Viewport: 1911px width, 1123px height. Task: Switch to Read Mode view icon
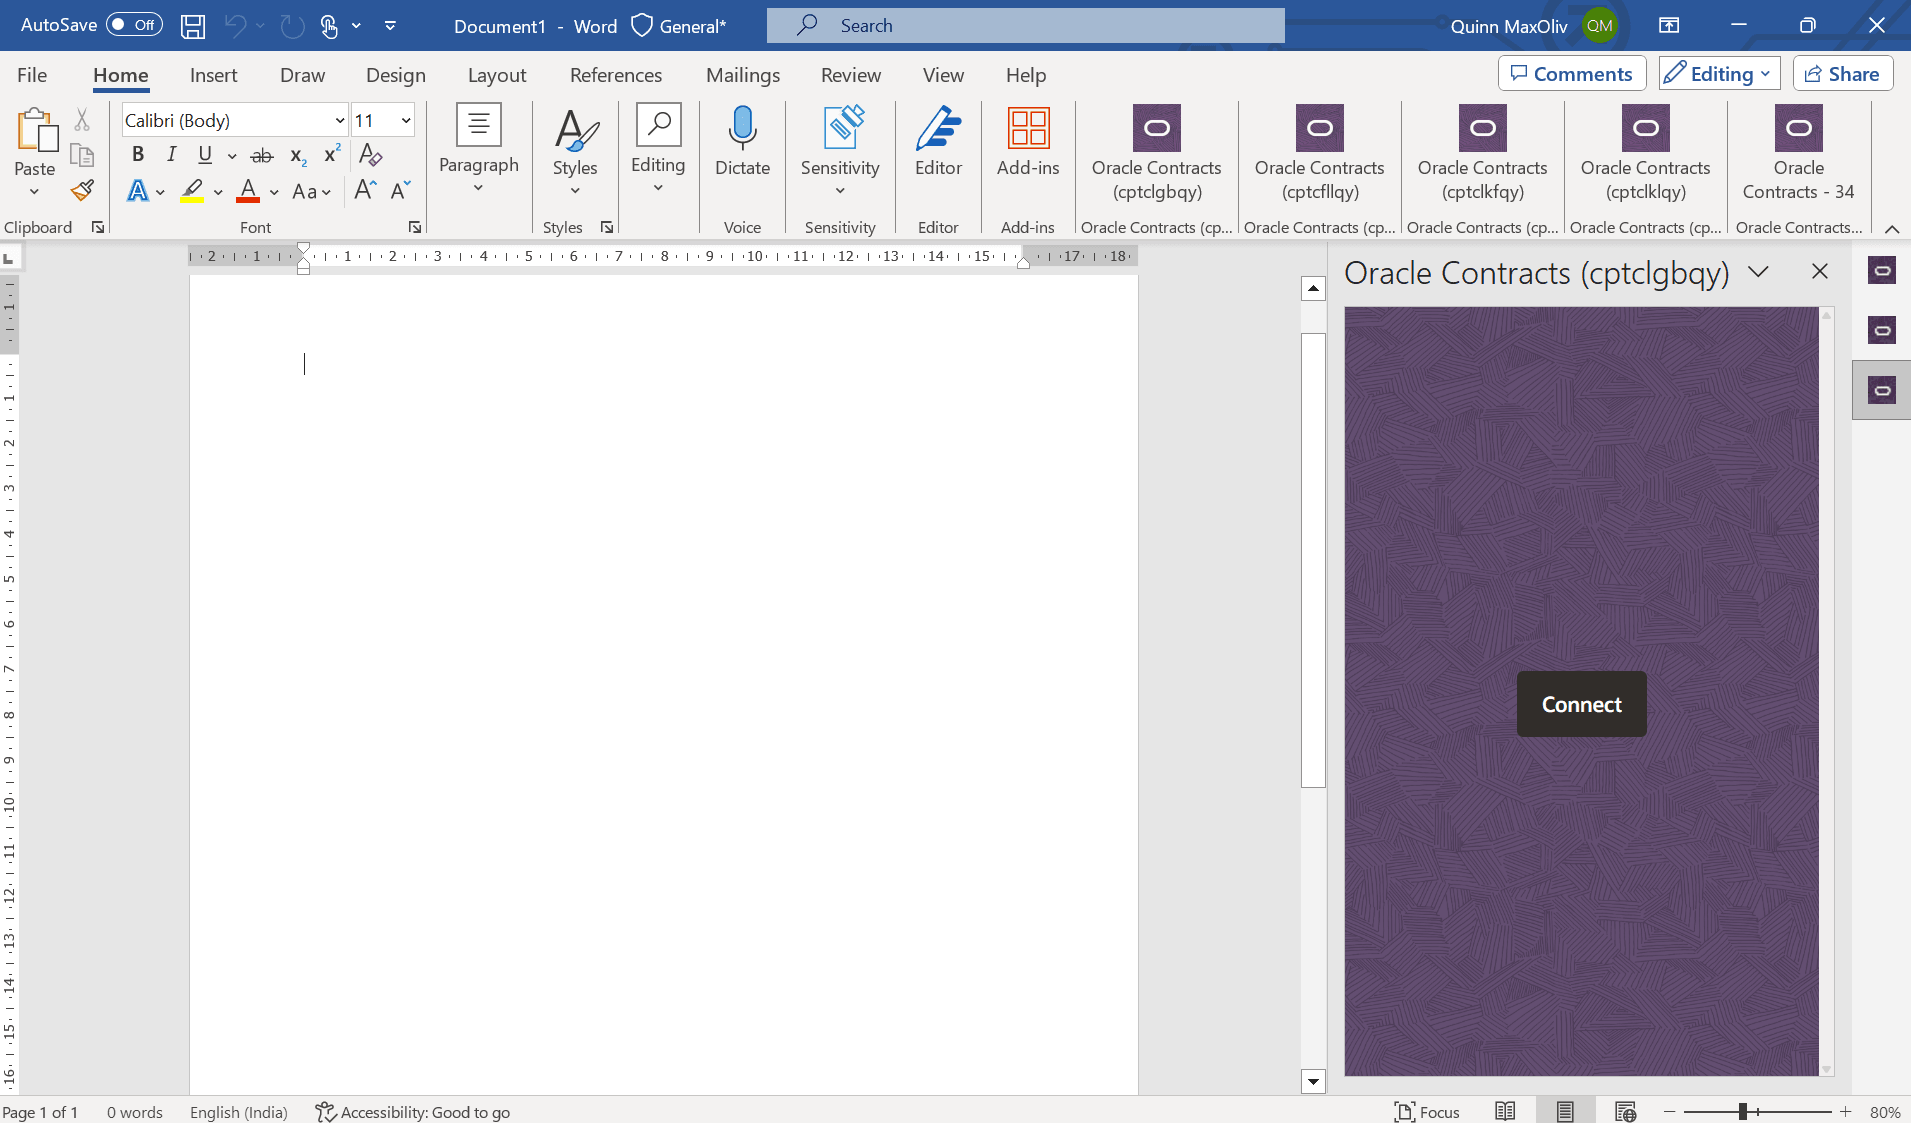coord(1505,1111)
